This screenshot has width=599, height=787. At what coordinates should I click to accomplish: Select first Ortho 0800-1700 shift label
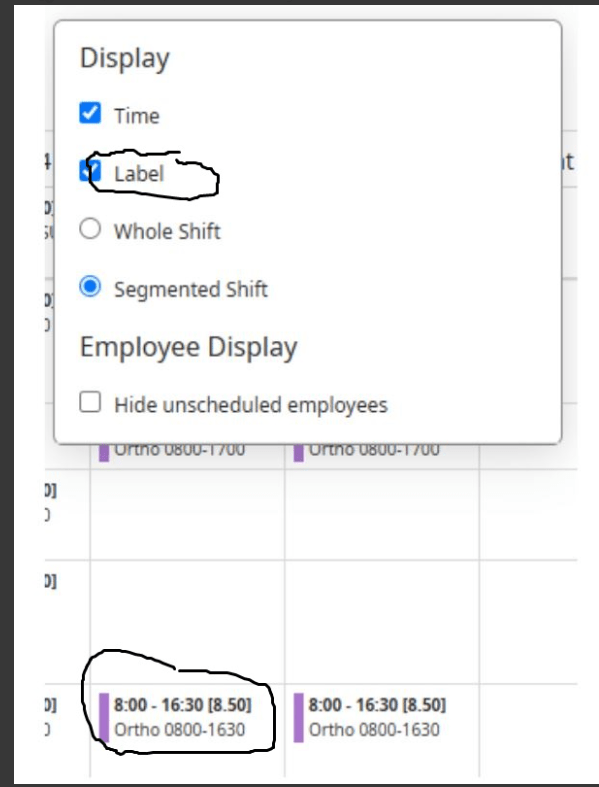click(179, 450)
